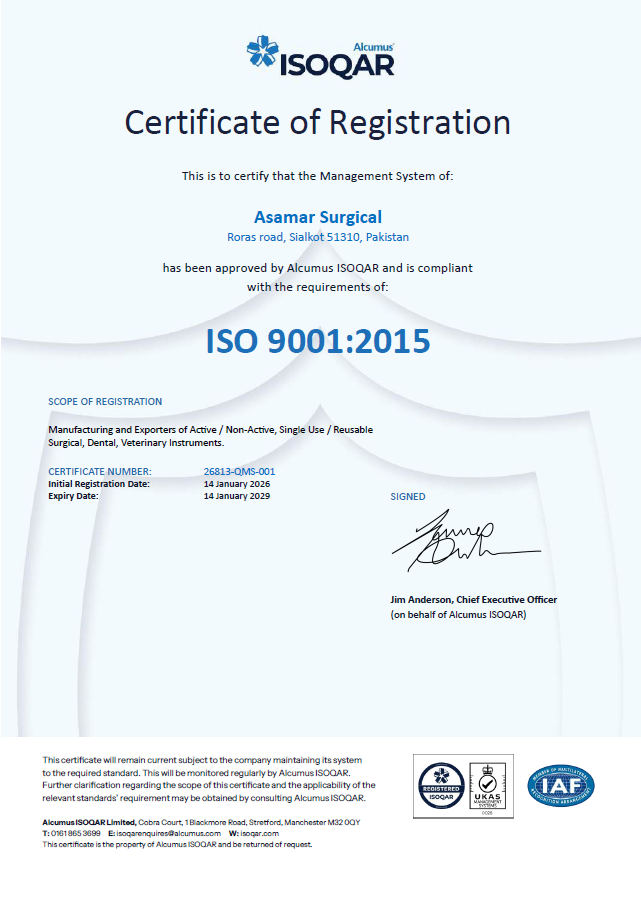Select the 14 January 2026 registration date
Viewport: 641px width, 900px height.
pyautogui.click(x=236, y=484)
